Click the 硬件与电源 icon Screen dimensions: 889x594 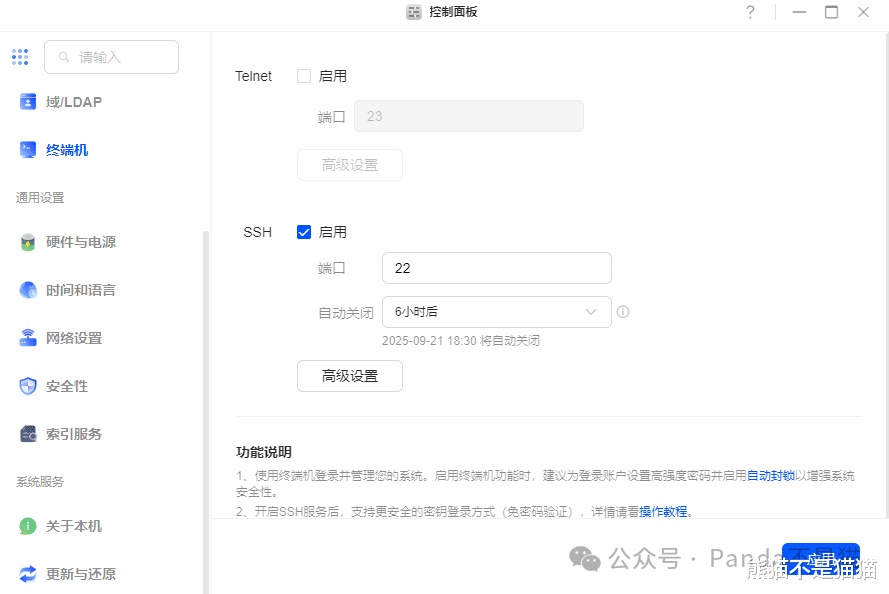point(28,242)
